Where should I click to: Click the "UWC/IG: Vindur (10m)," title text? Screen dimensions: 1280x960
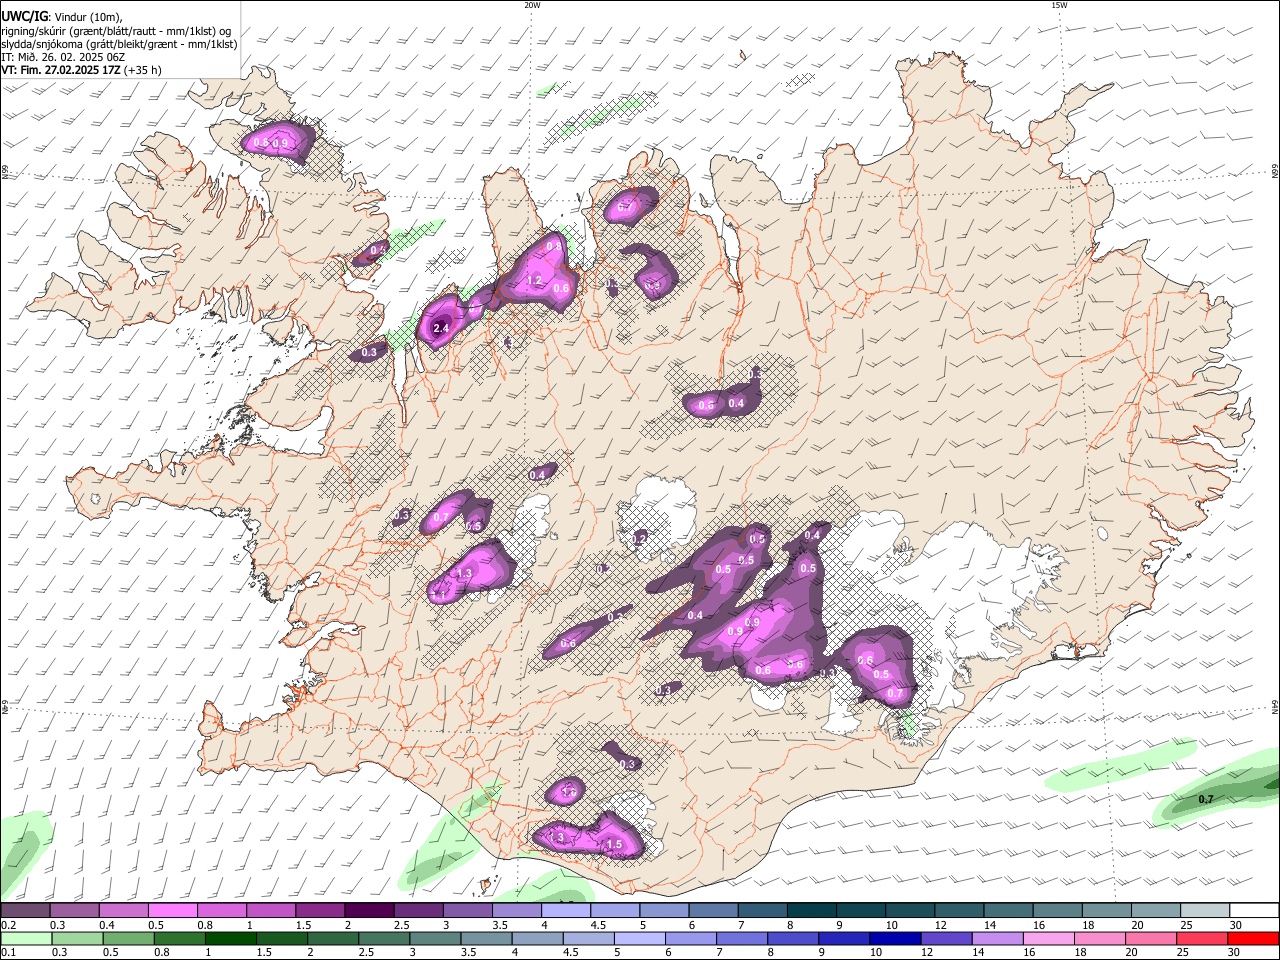(62, 17)
